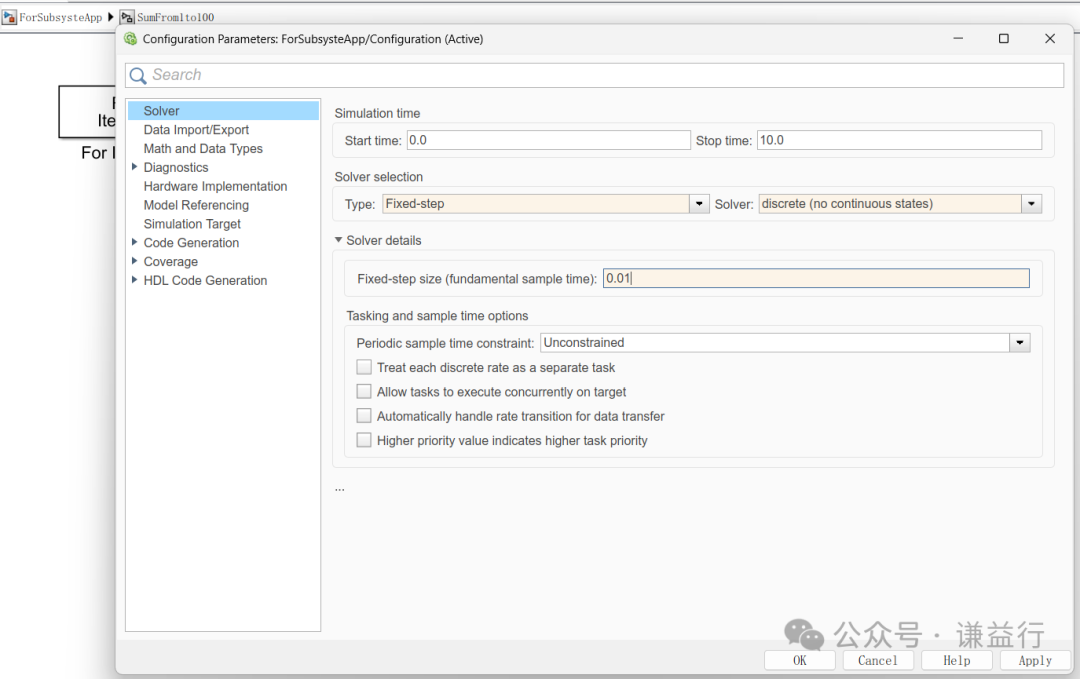Click the Help button
The width and height of the screenshot is (1080, 679).
[956, 660]
